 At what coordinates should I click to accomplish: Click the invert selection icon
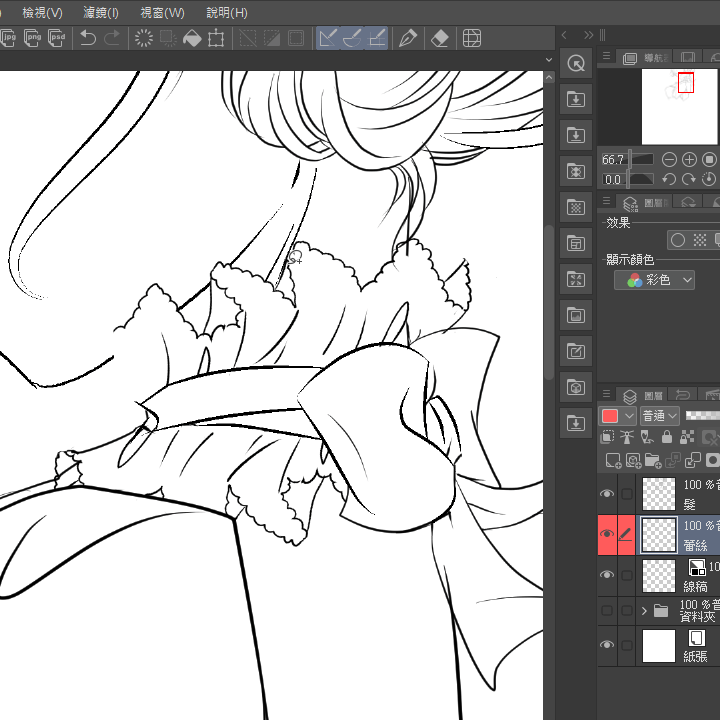click(272, 38)
